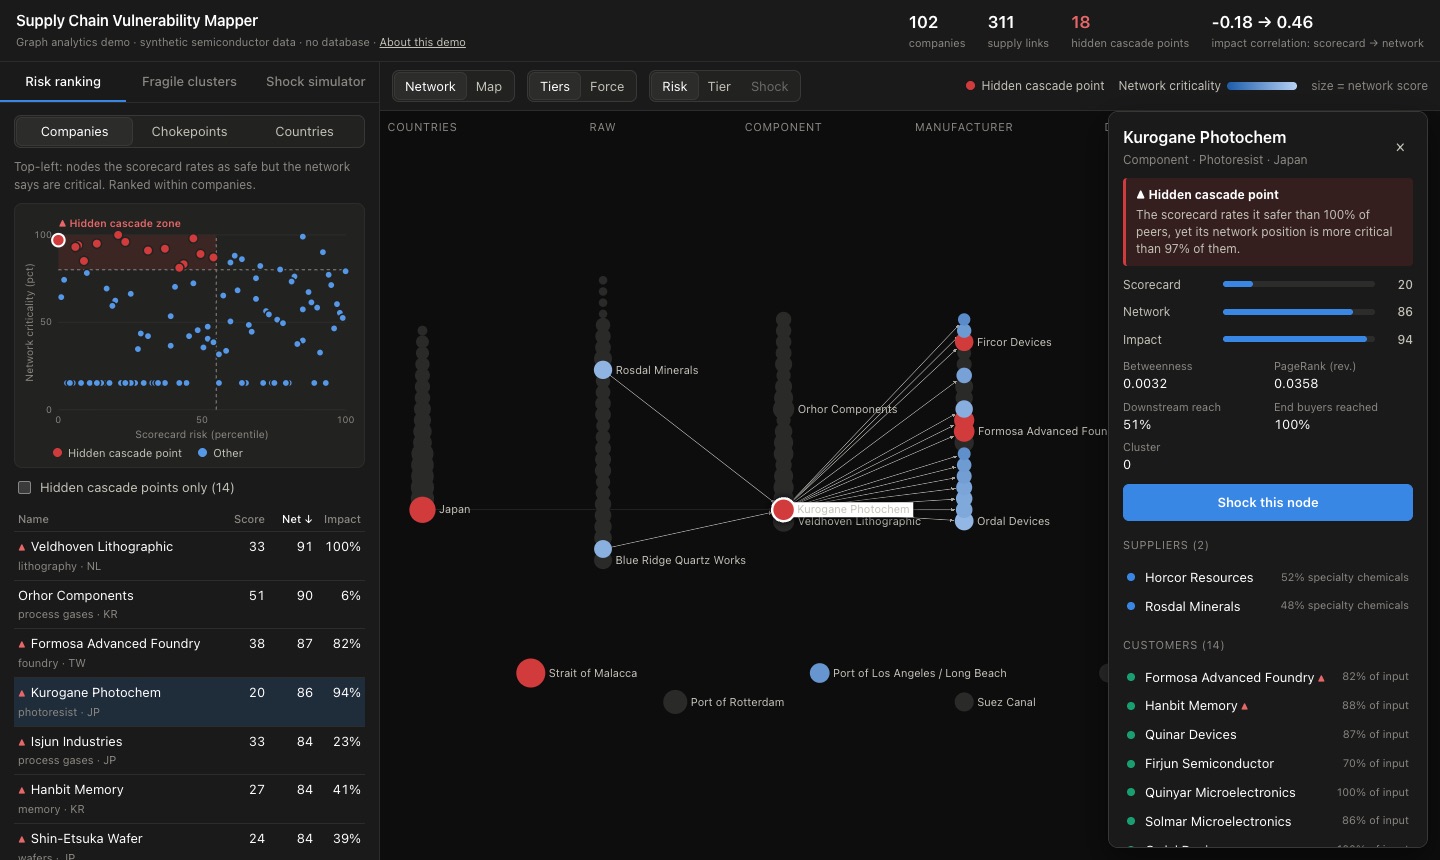This screenshot has width=1440, height=860.
Task: Click the Ordal Devices node
Action: pos(964,521)
